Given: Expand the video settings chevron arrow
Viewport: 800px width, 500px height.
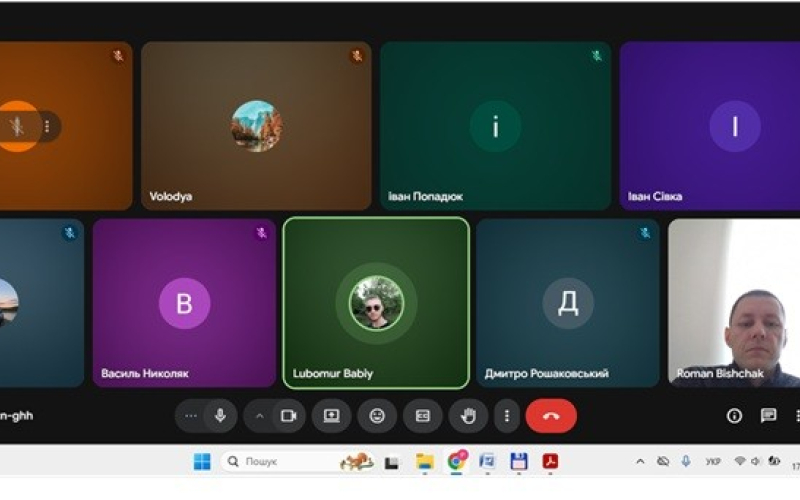Looking at the screenshot, I should [x=259, y=416].
